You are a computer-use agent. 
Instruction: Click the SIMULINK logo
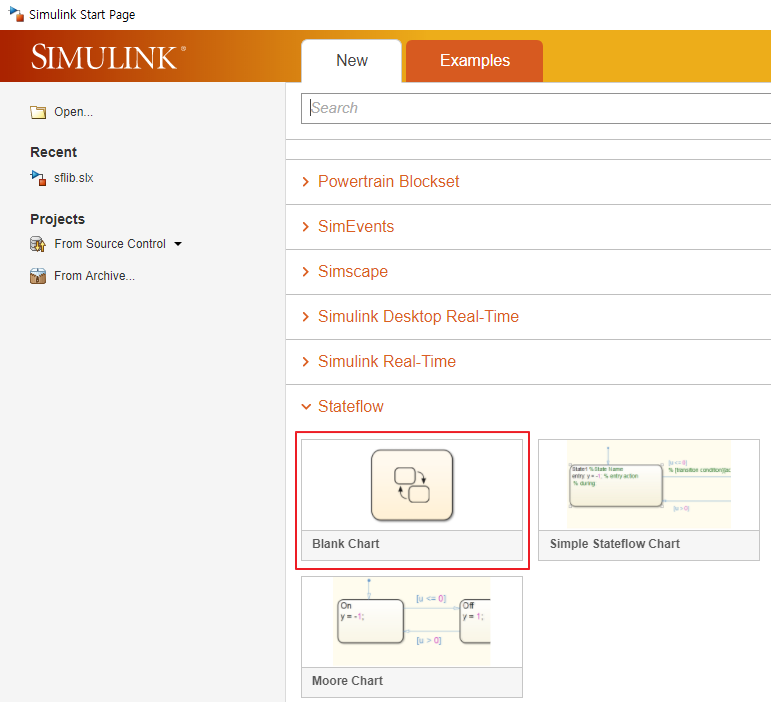[108, 57]
